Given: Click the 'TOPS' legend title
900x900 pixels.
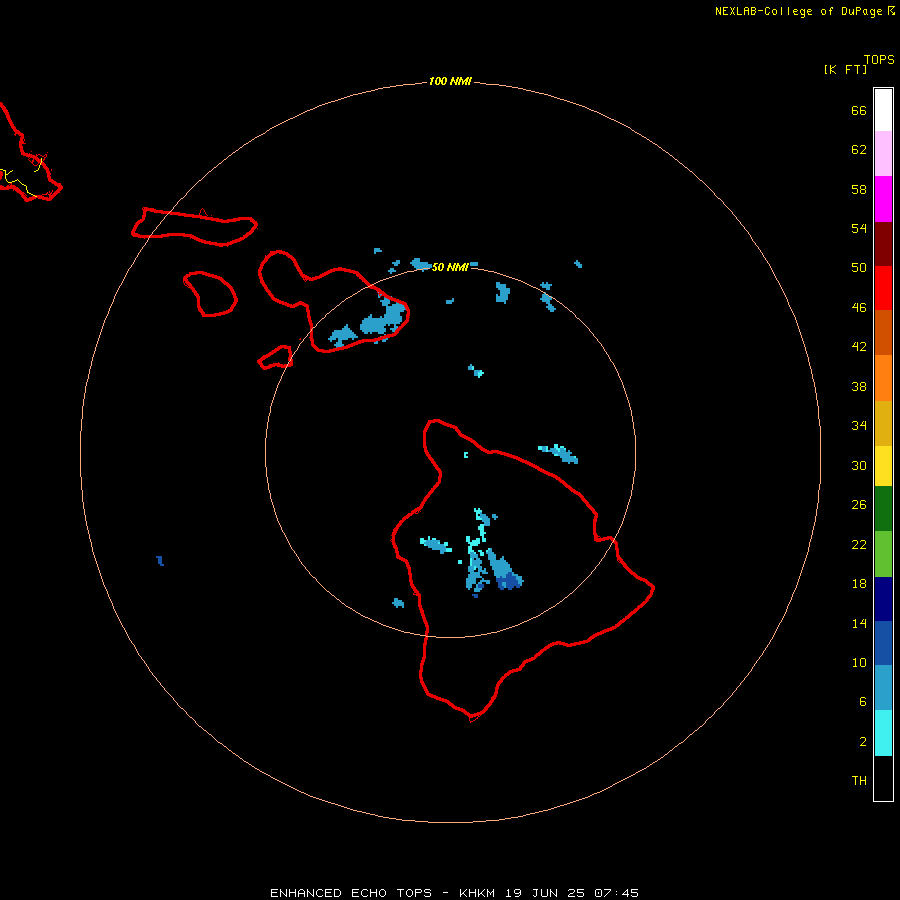Looking at the screenshot, I should (879, 60).
